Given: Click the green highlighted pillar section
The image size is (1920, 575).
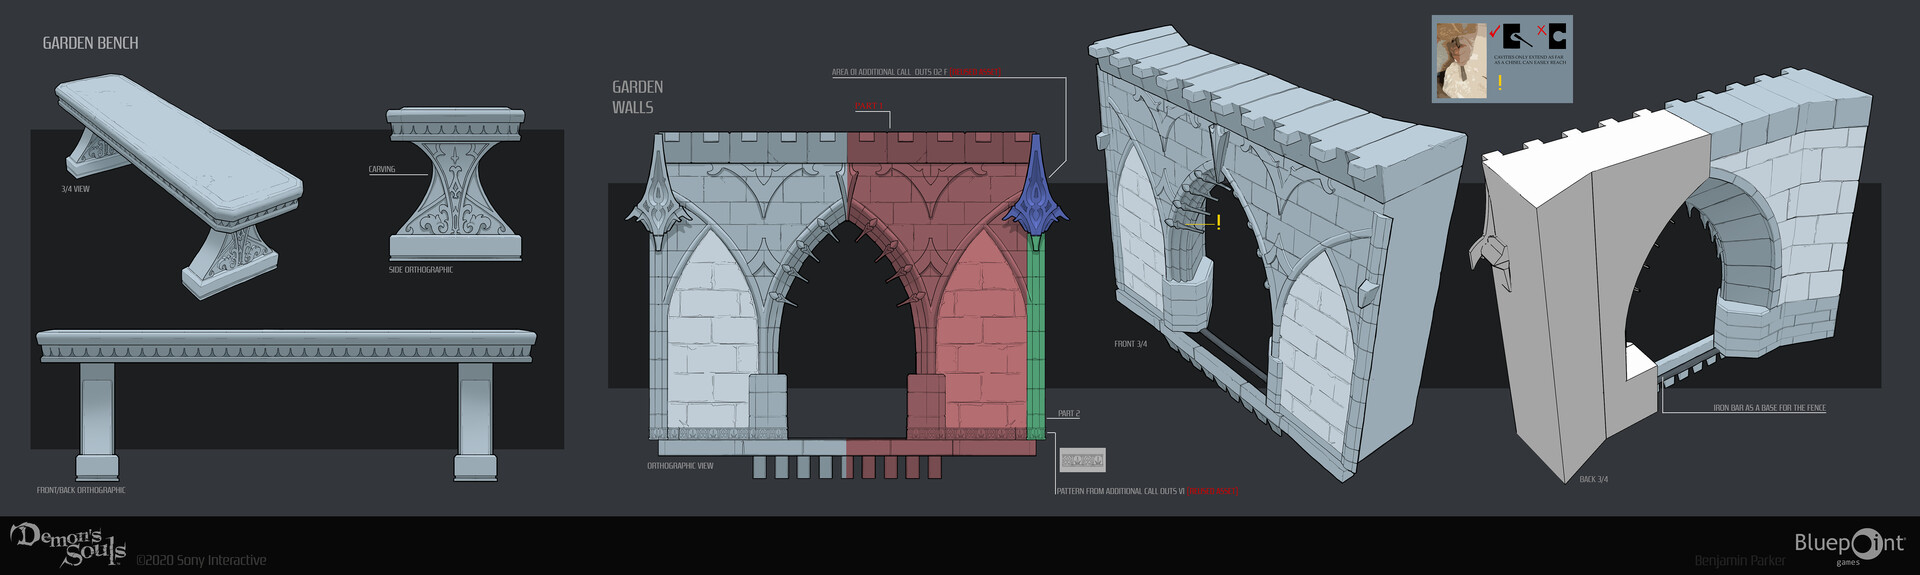Looking at the screenshot, I should click(x=1036, y=340).
